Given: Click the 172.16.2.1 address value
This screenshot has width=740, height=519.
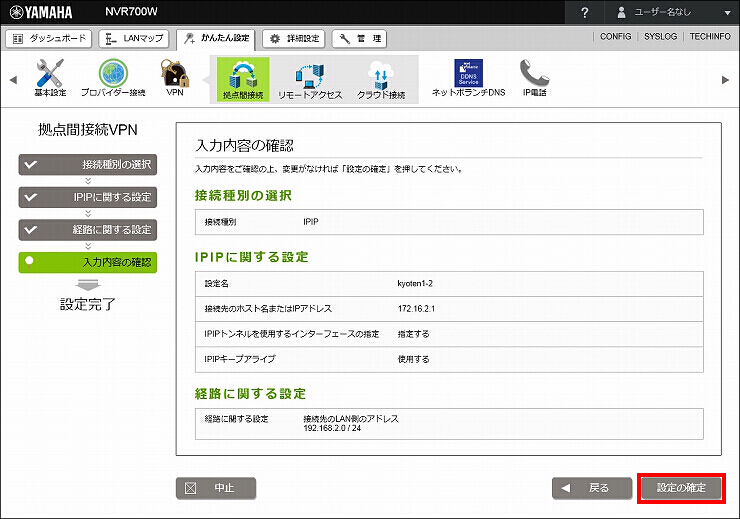Looking at the screenshot, I should (x=416, y=309).
